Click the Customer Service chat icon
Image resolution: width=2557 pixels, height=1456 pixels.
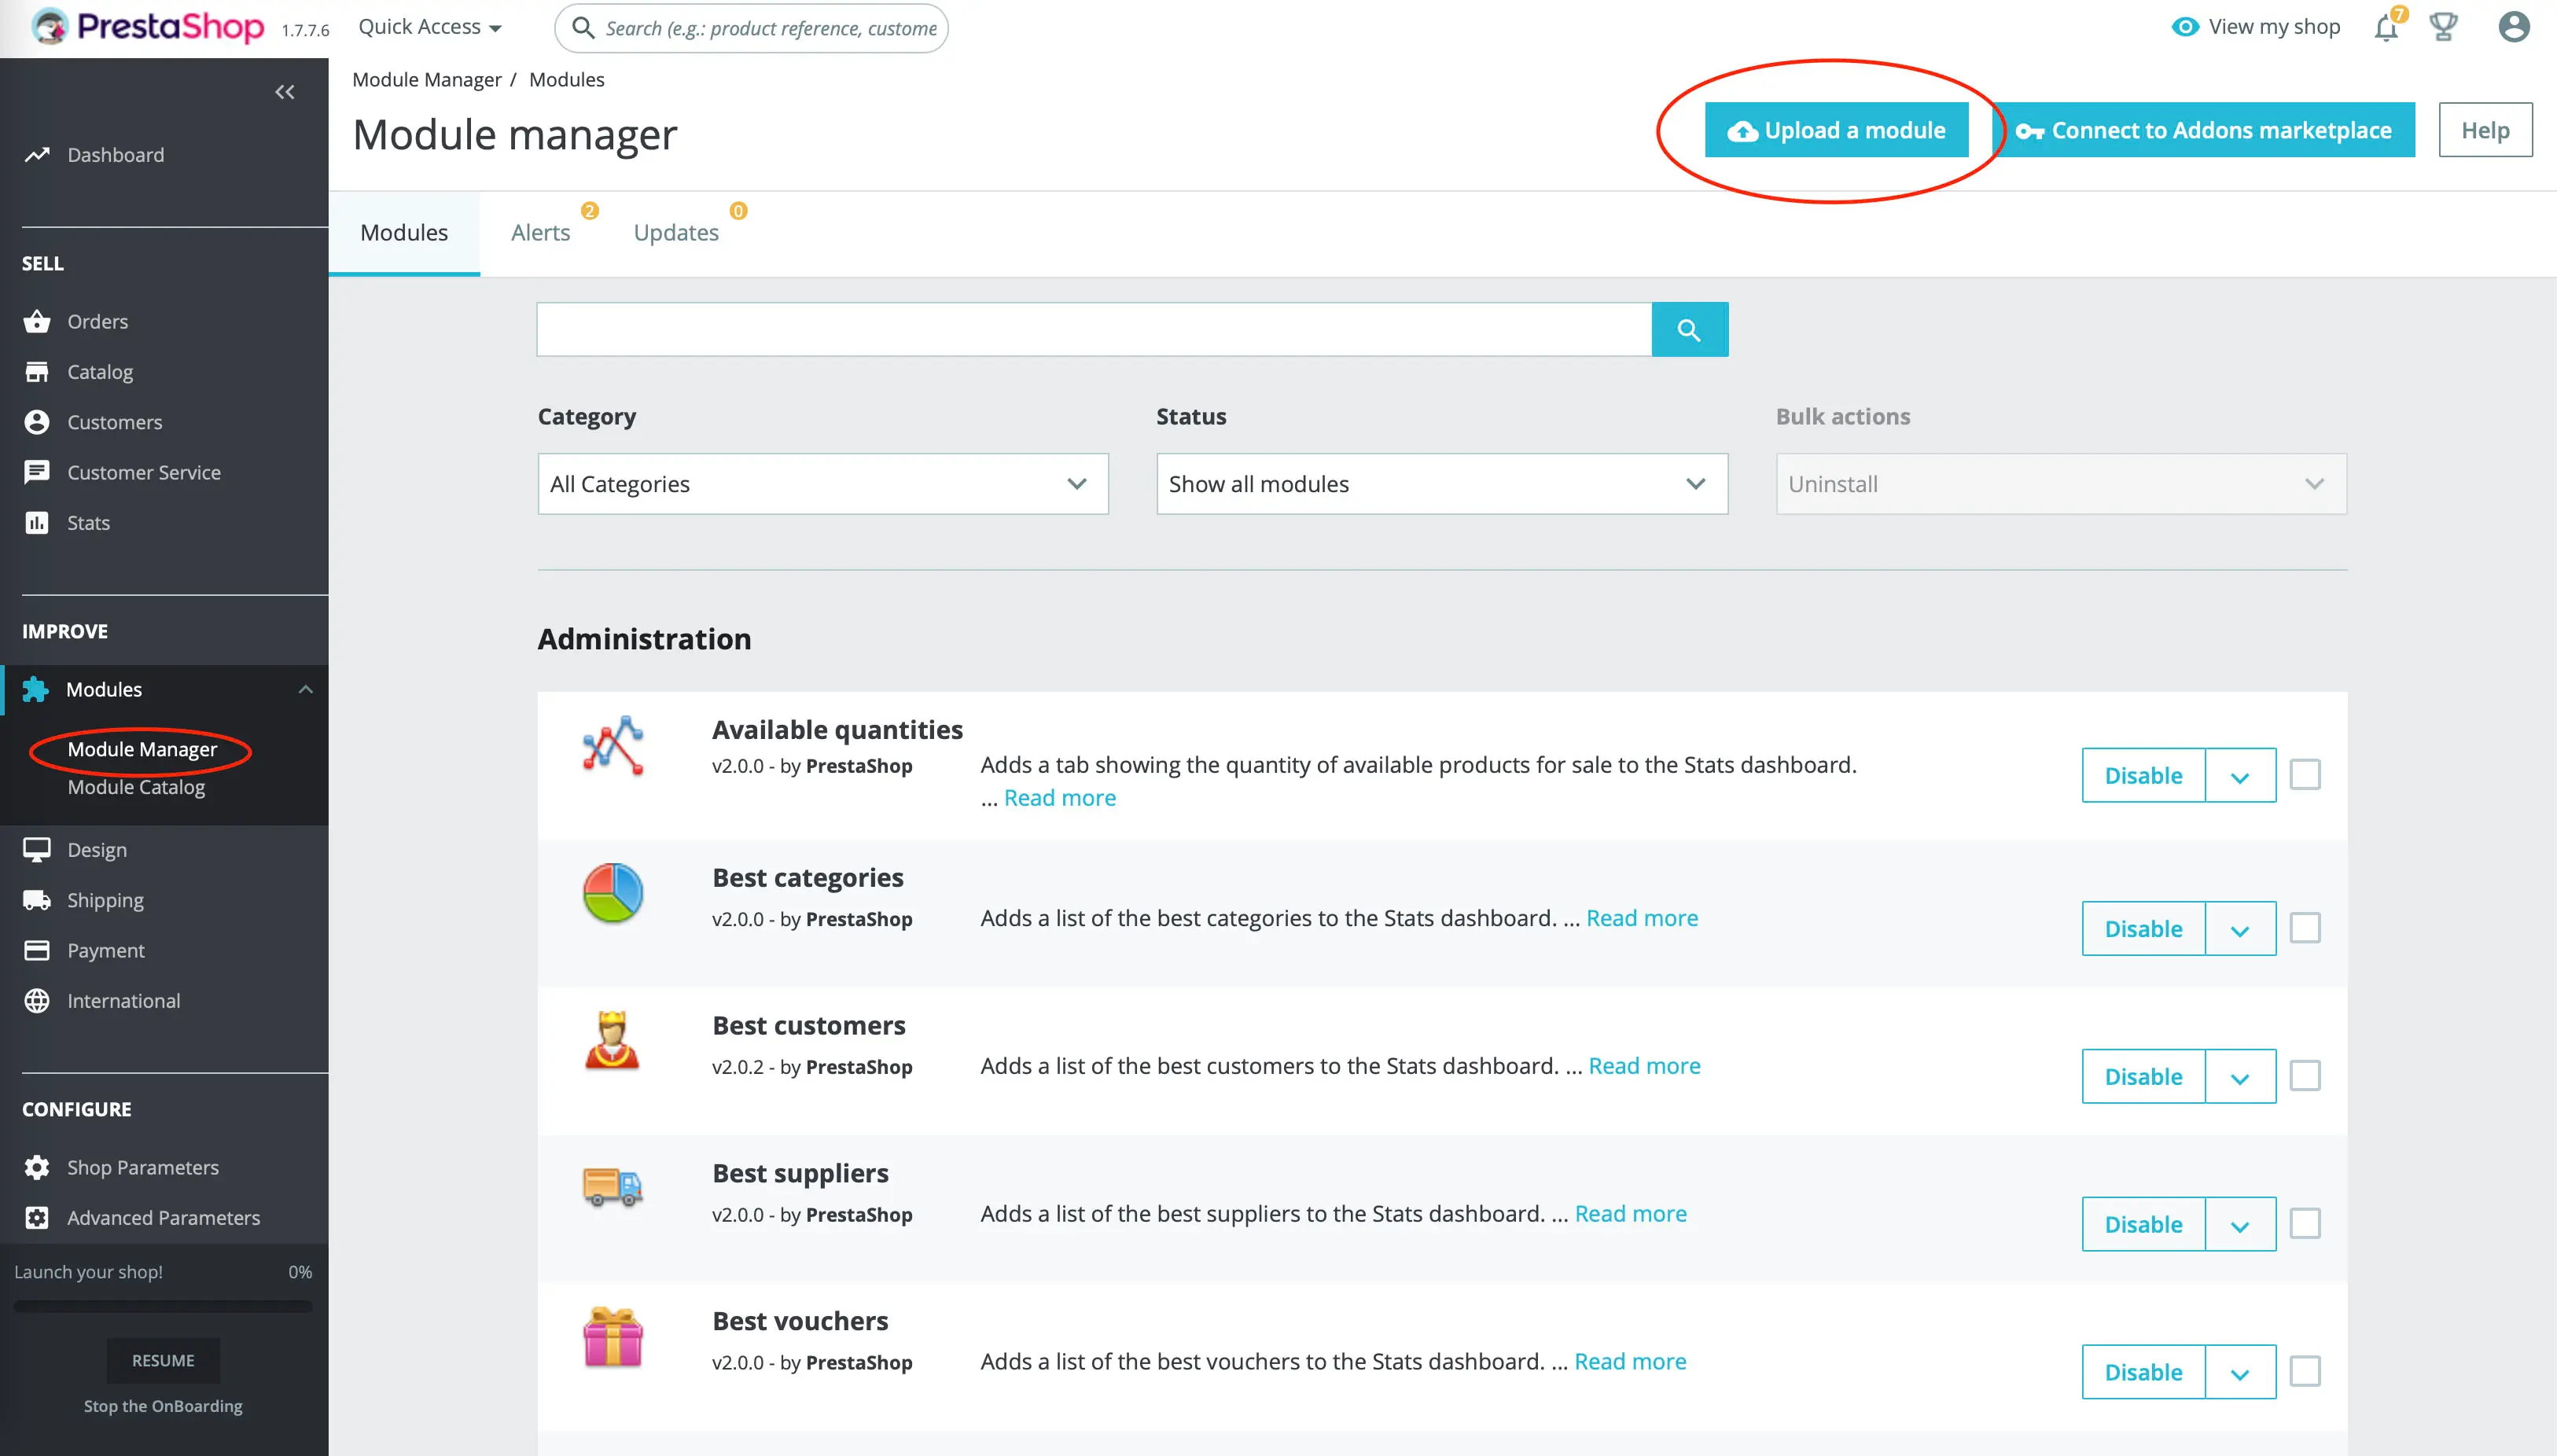(x=37, y=472)
